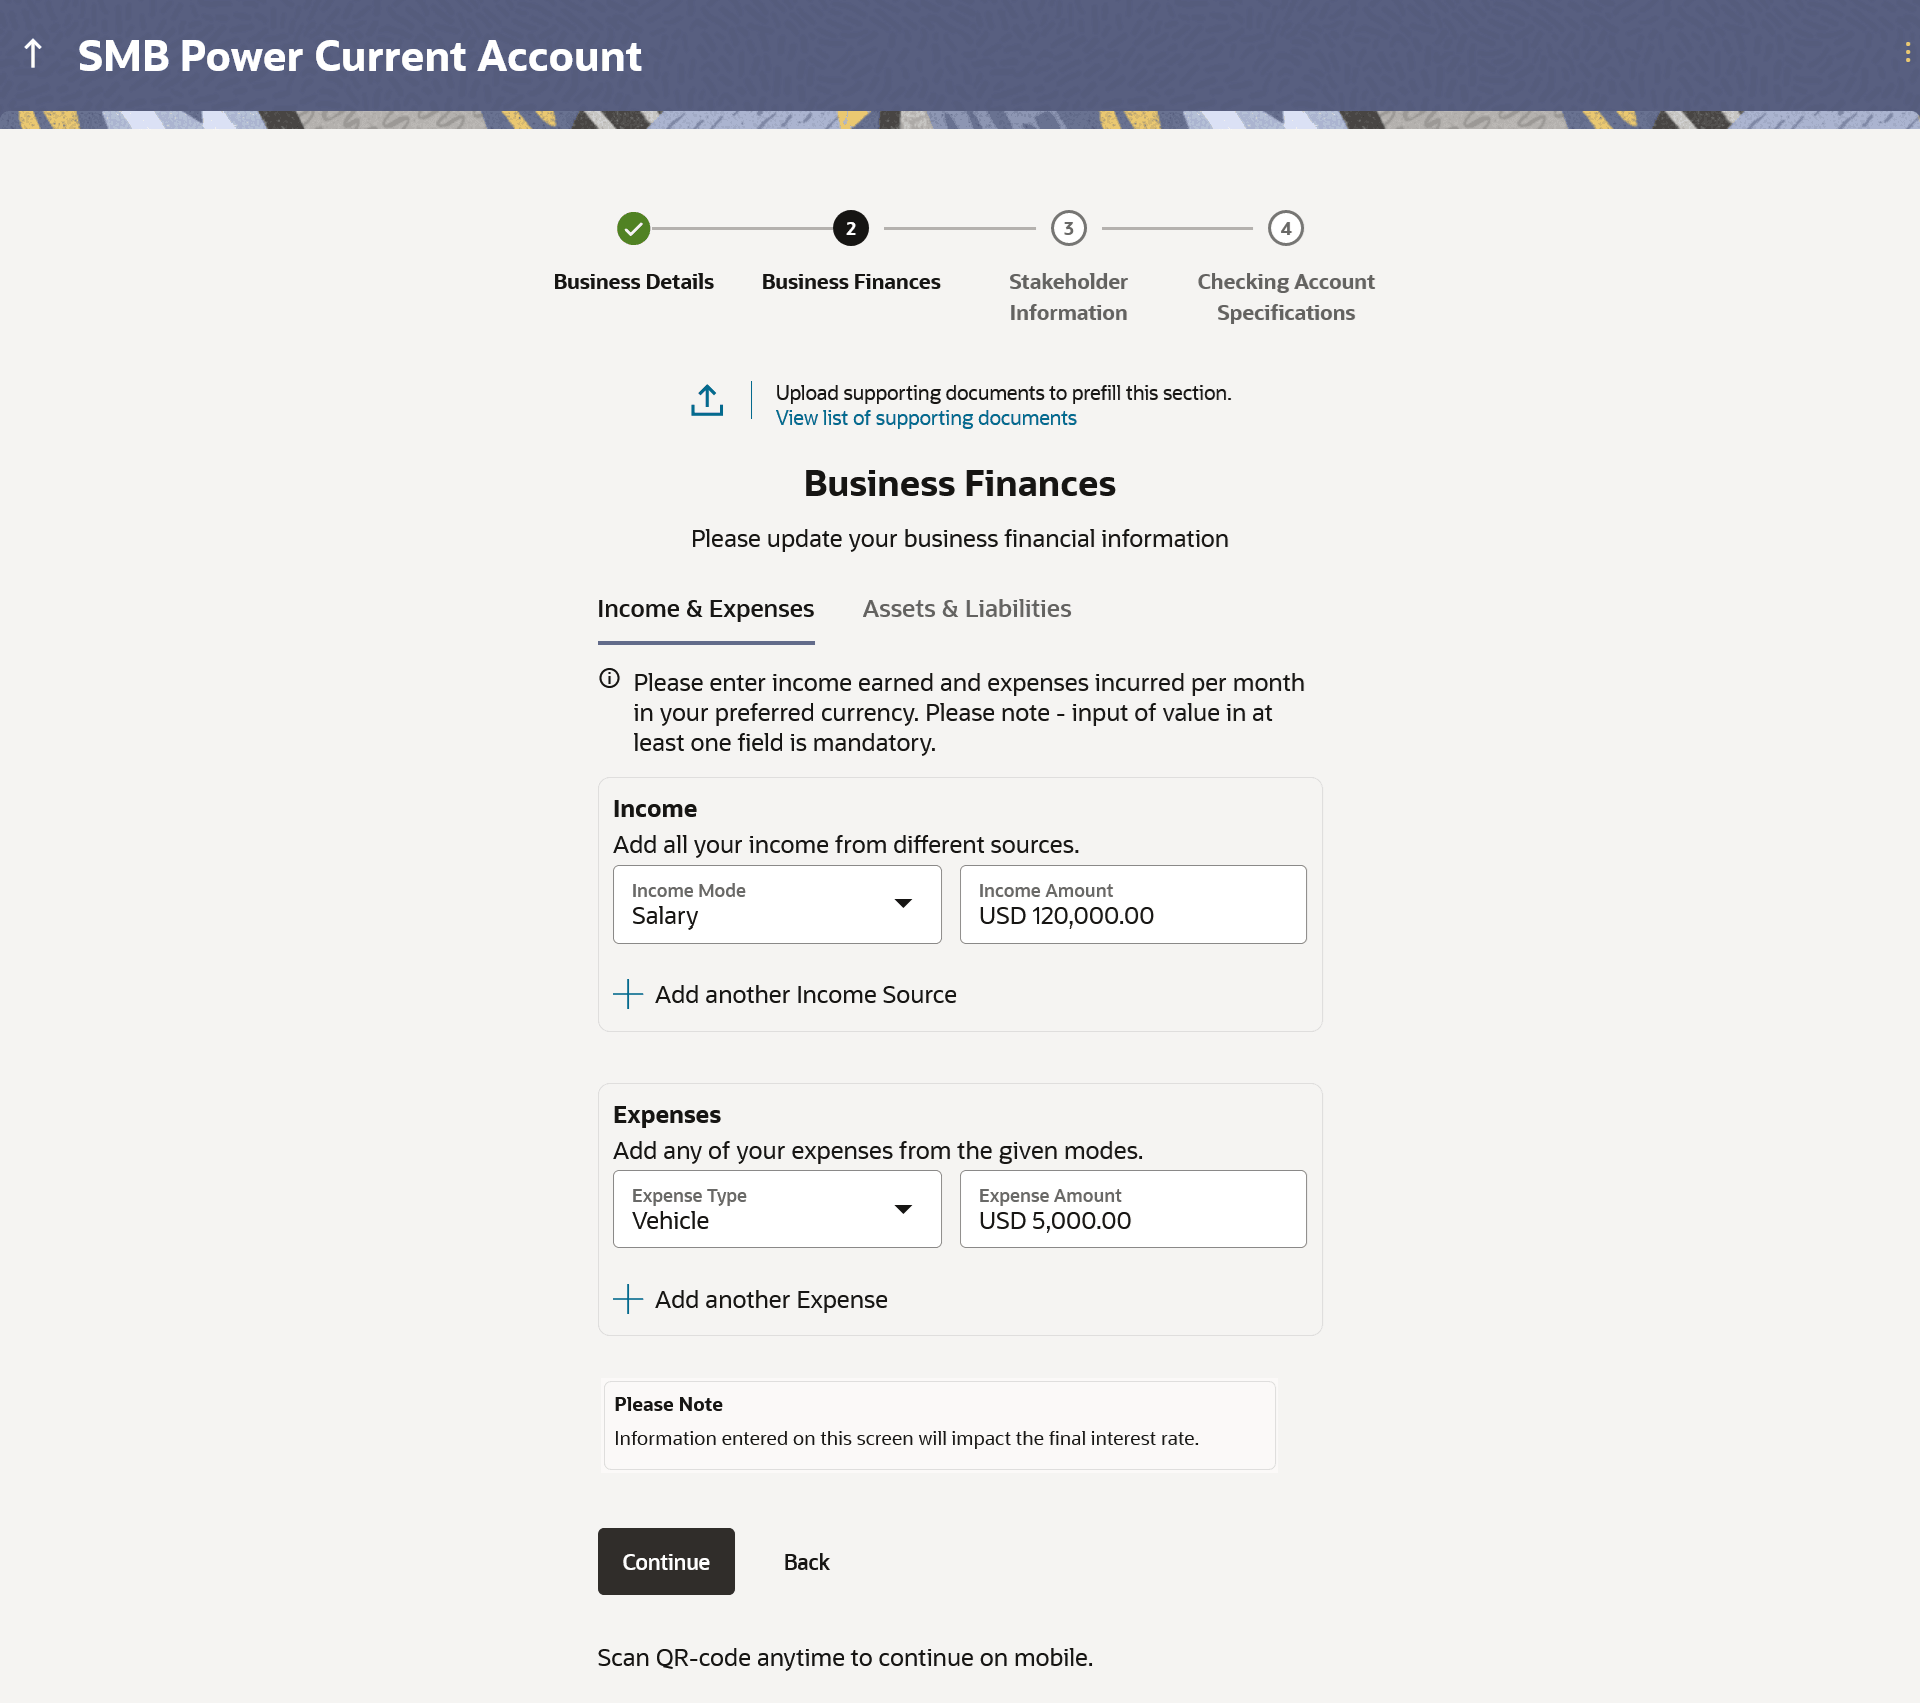Screen dimensions: 1920x1703
Task: Click the back arrow in the header
Action: [x=33, y=55]
